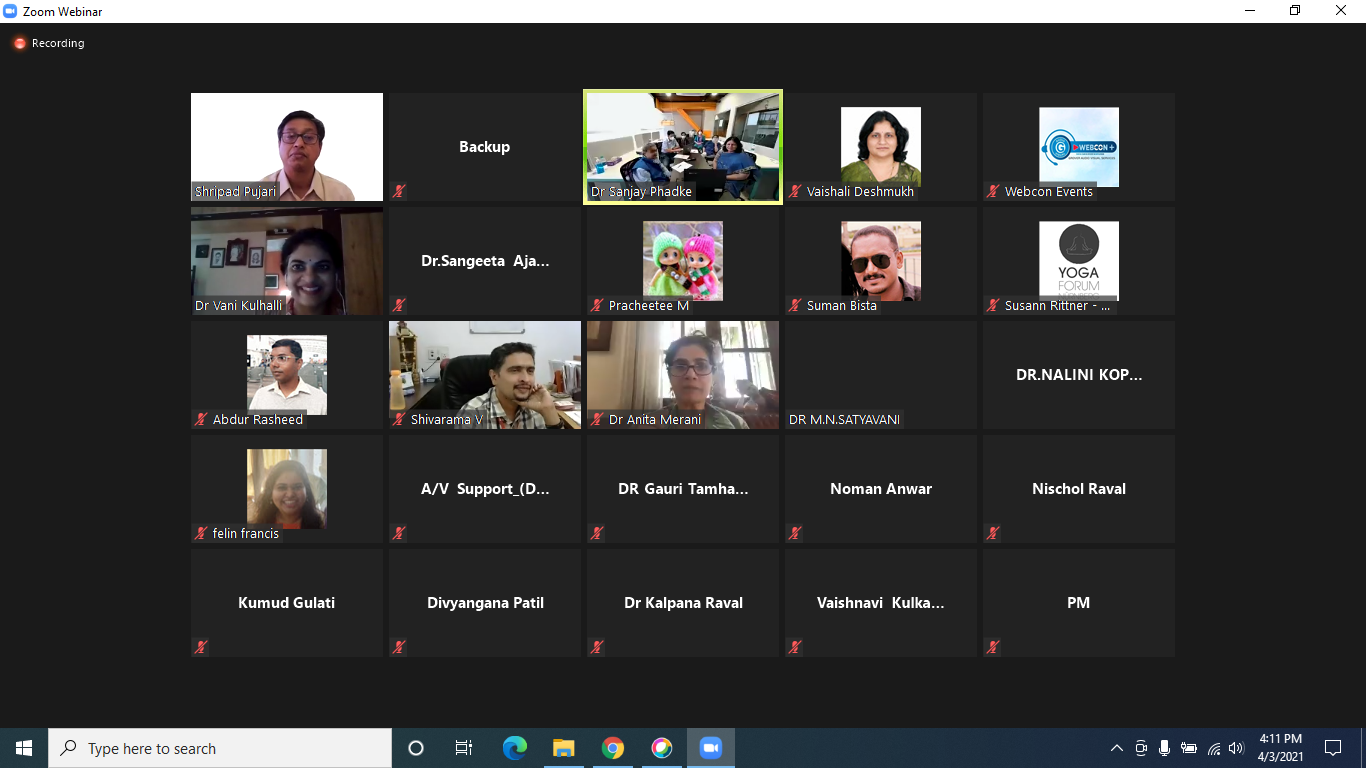Viewport: 1366px width, 768px height.
Task: Click the Type here to search box
Action: click(220, 748)
